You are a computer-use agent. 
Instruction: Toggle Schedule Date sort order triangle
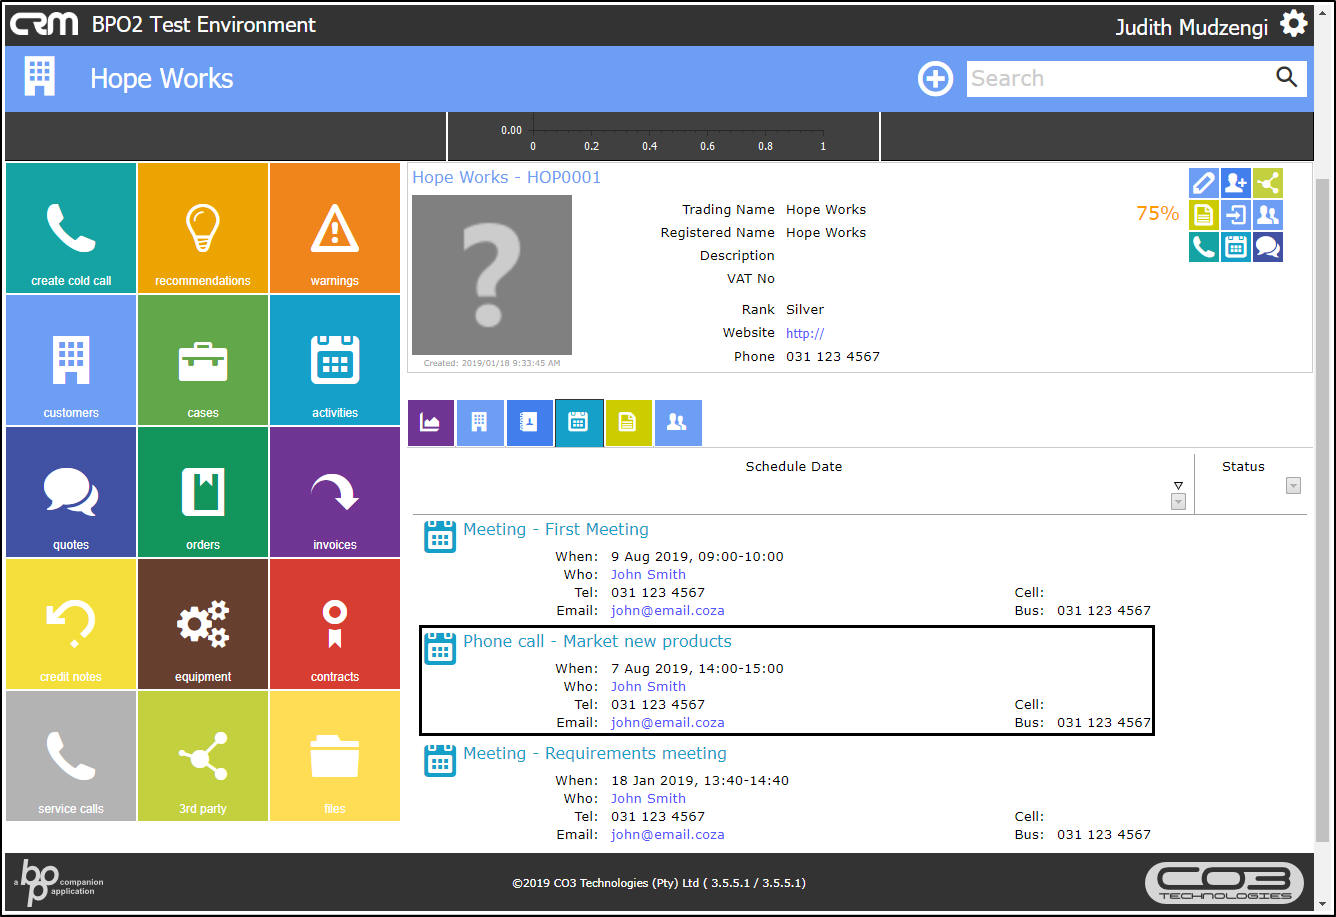point(1178,486)
